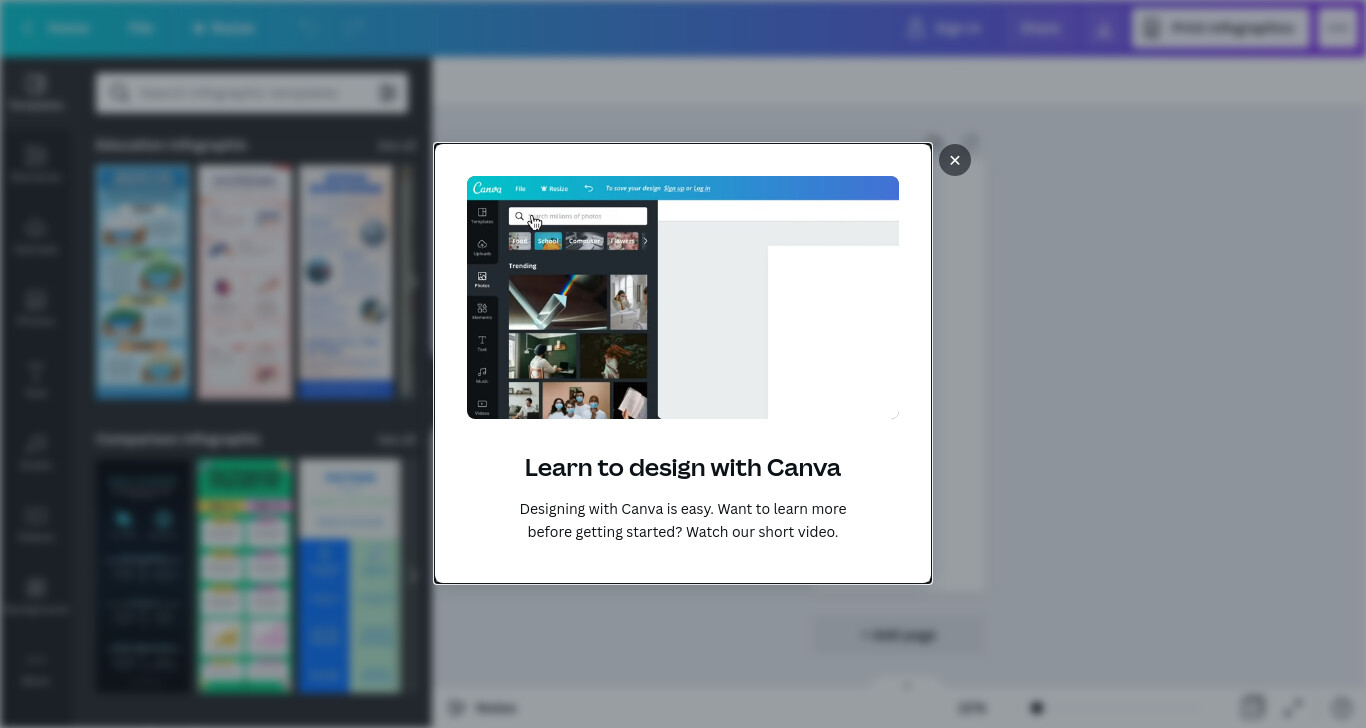Click the Add page button below the canvas
Viewport: 1366px width, 728px height.
coord(899,635)
